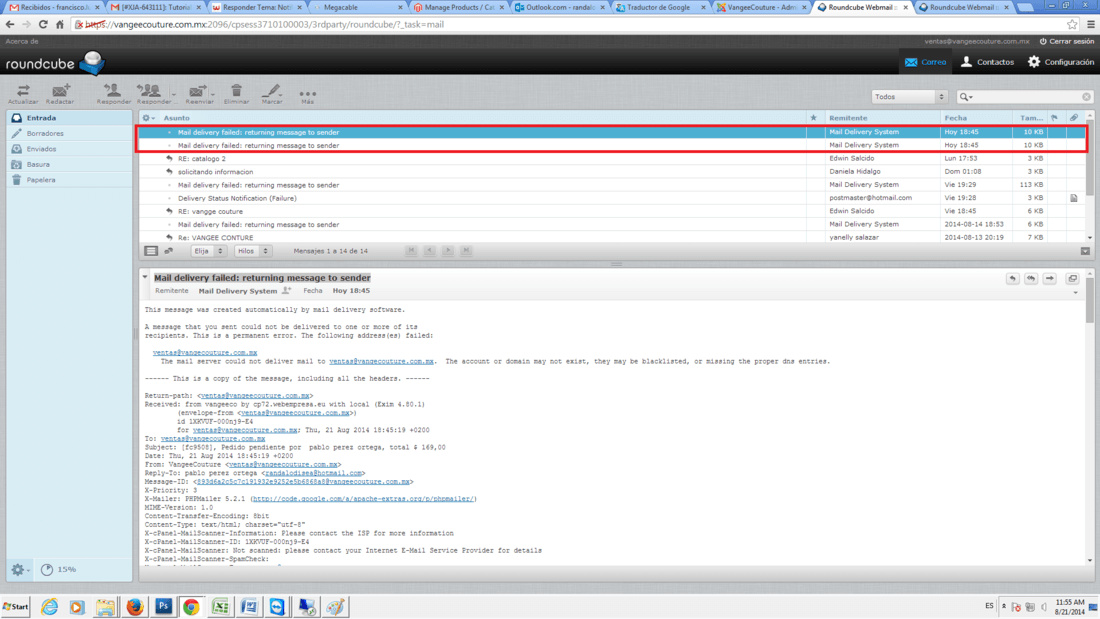Go to first page of messages
This screenshot has width=1100, height=619.
(x=411, y=251)
